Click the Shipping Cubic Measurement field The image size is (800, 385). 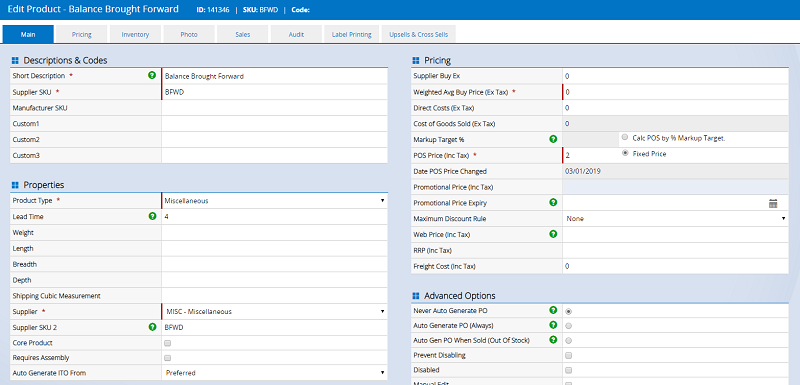click(x=274, y=296)
